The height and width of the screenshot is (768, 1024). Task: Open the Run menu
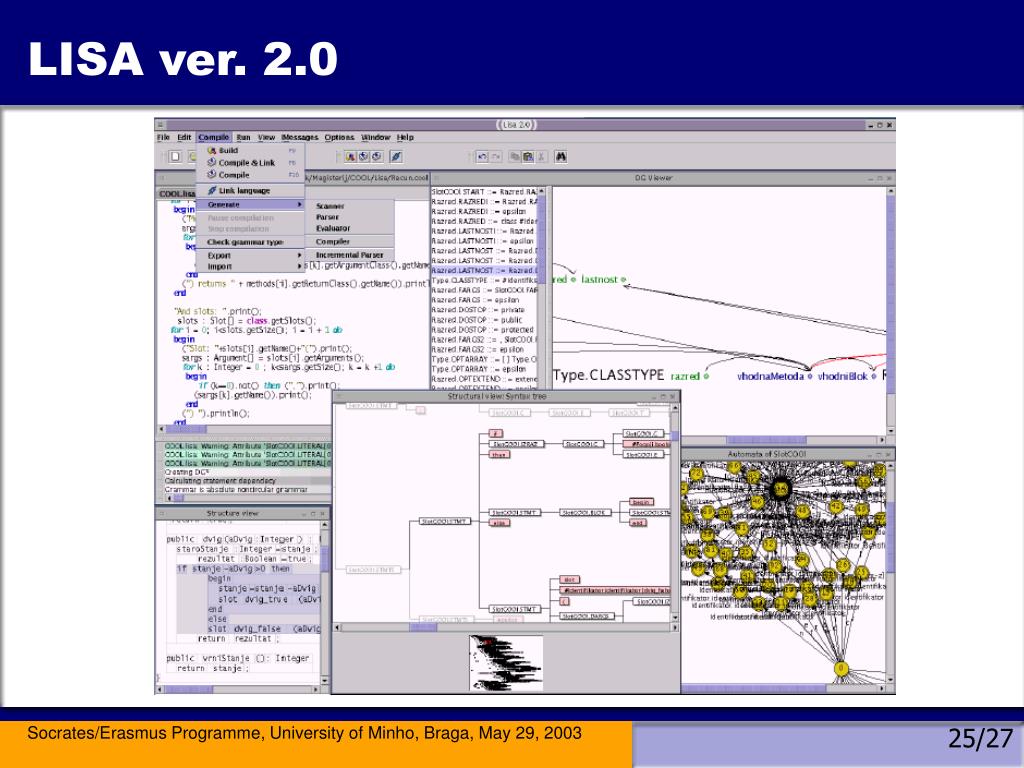[244, 137]
